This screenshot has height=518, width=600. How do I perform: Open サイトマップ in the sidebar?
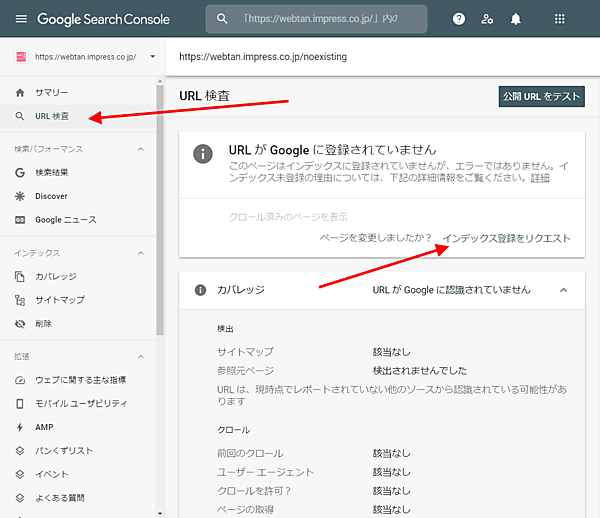[60, 300]
